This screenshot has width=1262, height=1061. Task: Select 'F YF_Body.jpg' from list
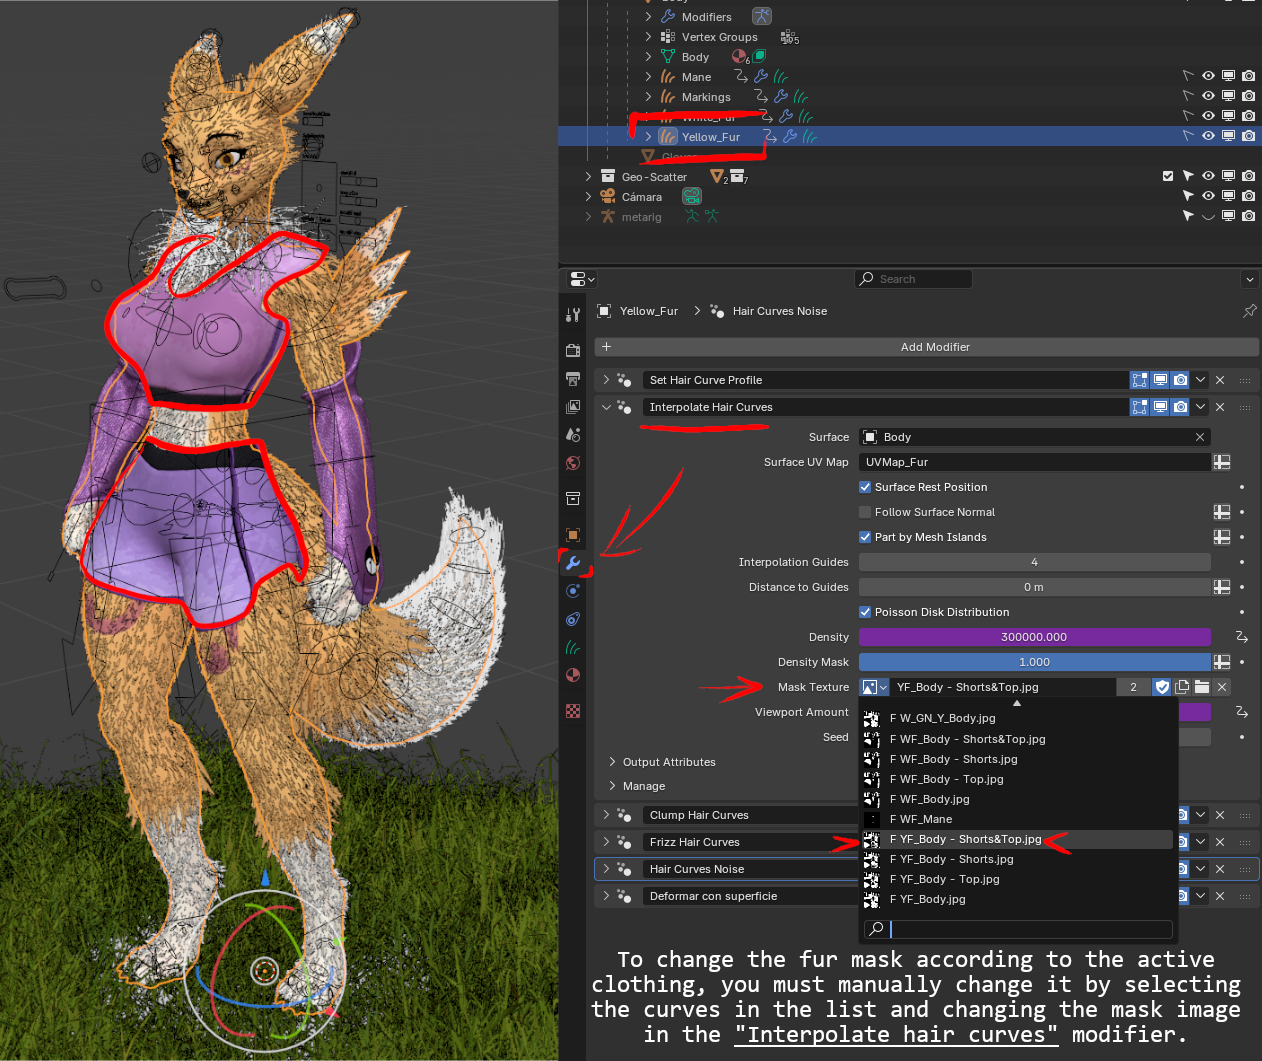(1018, 899)
